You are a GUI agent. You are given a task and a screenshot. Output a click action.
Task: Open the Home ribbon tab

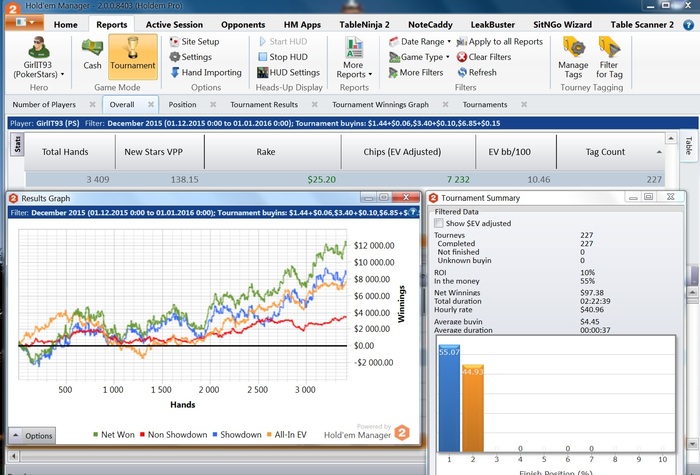pos(66,25)
